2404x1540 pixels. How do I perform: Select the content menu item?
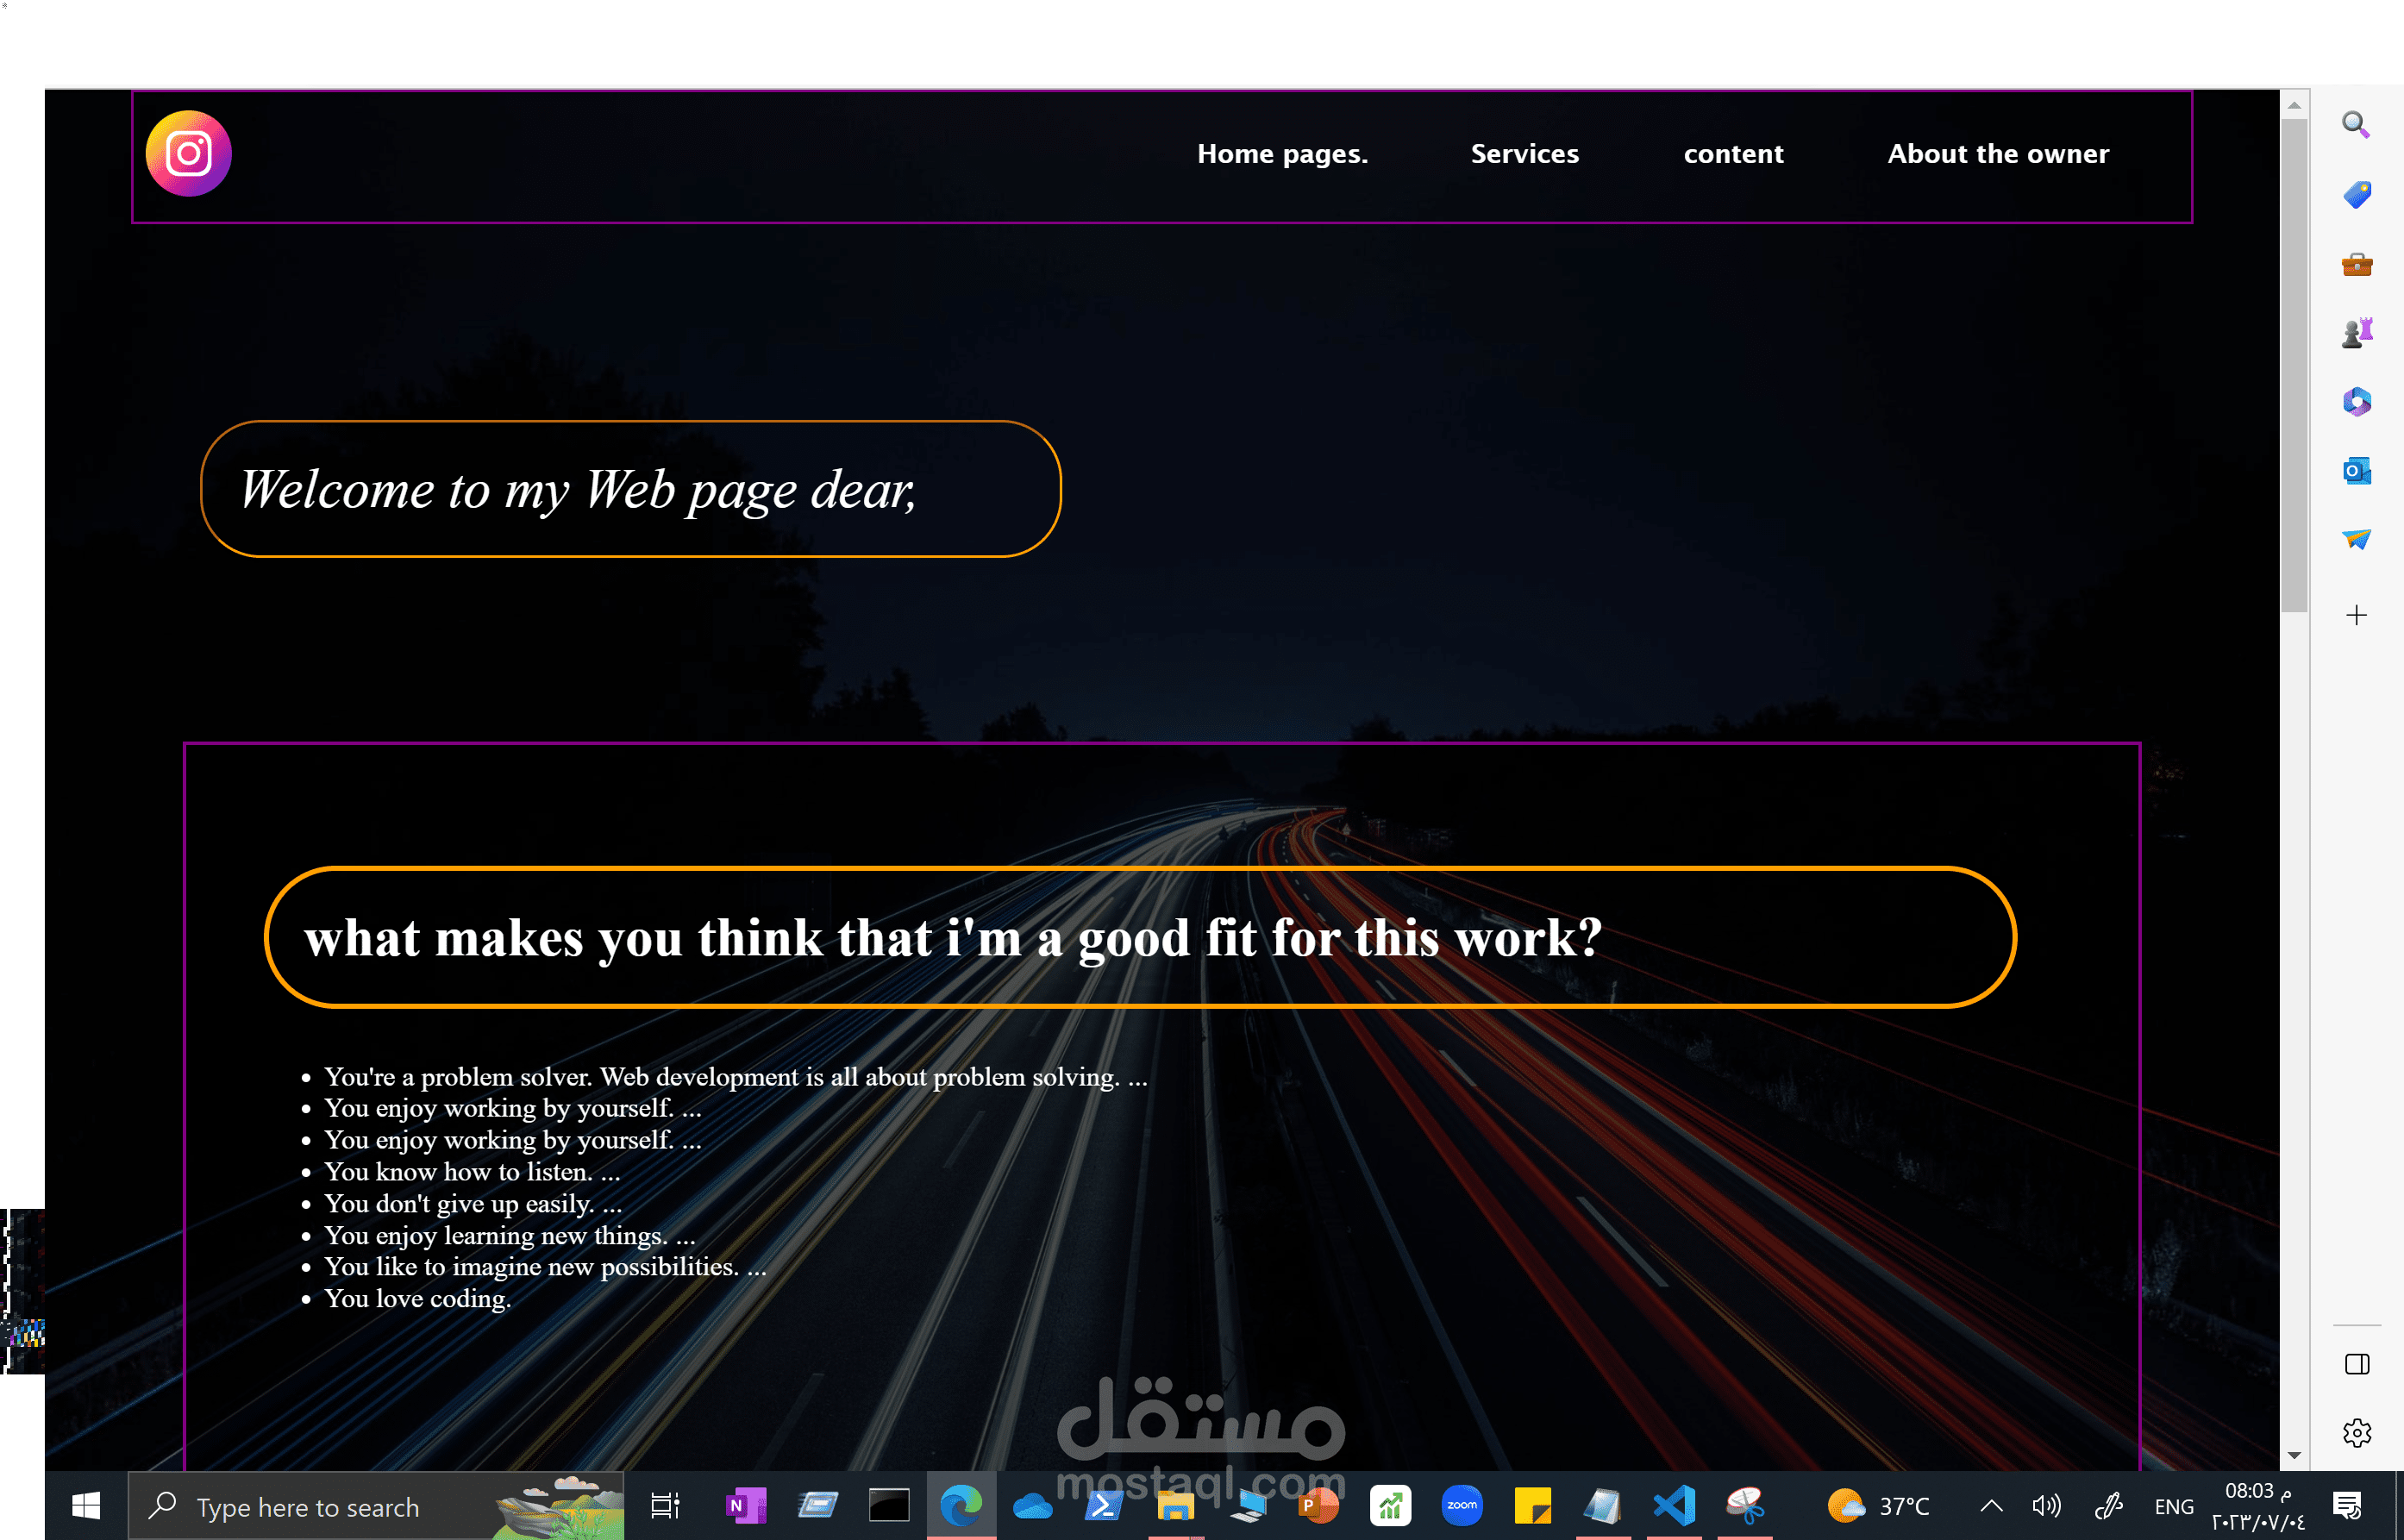point(1733,154)
